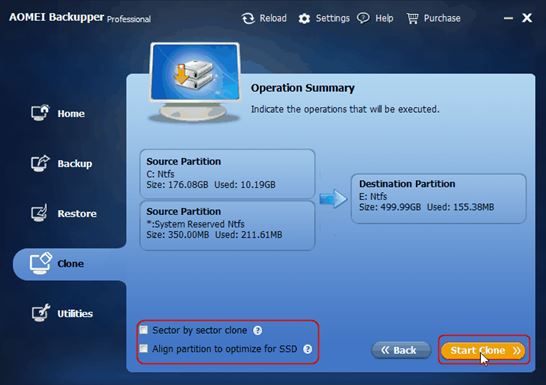The width and height of the screenshot is (546, 385).
Task: Minimize the AOMEI Backupper window
Action: (508, 18)
